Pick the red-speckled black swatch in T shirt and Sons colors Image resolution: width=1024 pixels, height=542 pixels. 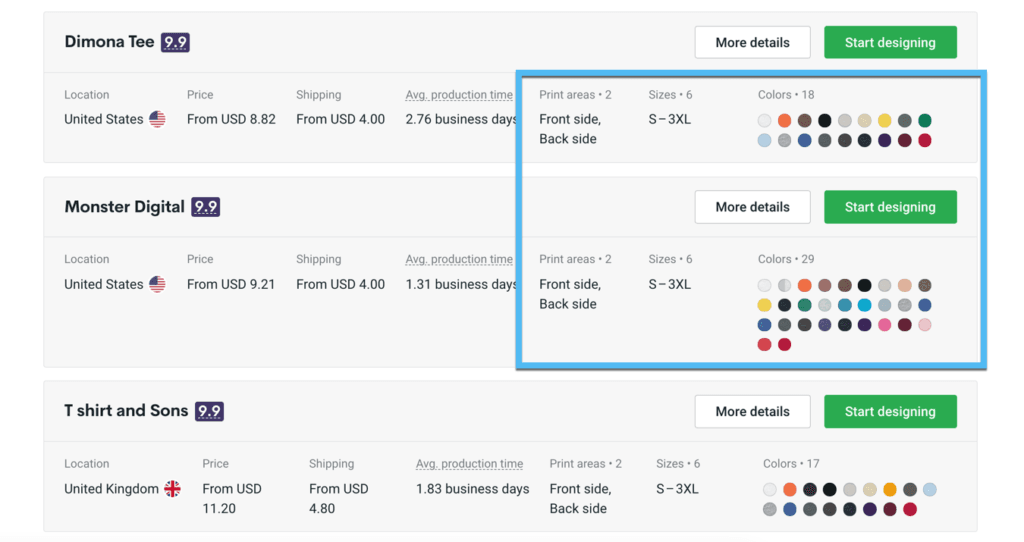pos(810,490)
